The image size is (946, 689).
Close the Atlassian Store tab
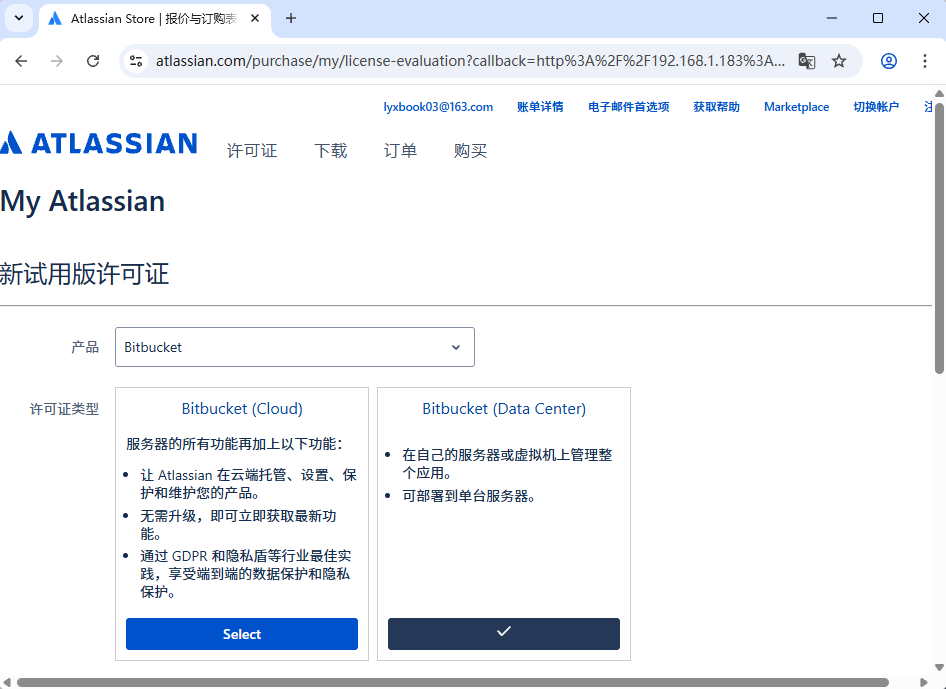(255, 19)
